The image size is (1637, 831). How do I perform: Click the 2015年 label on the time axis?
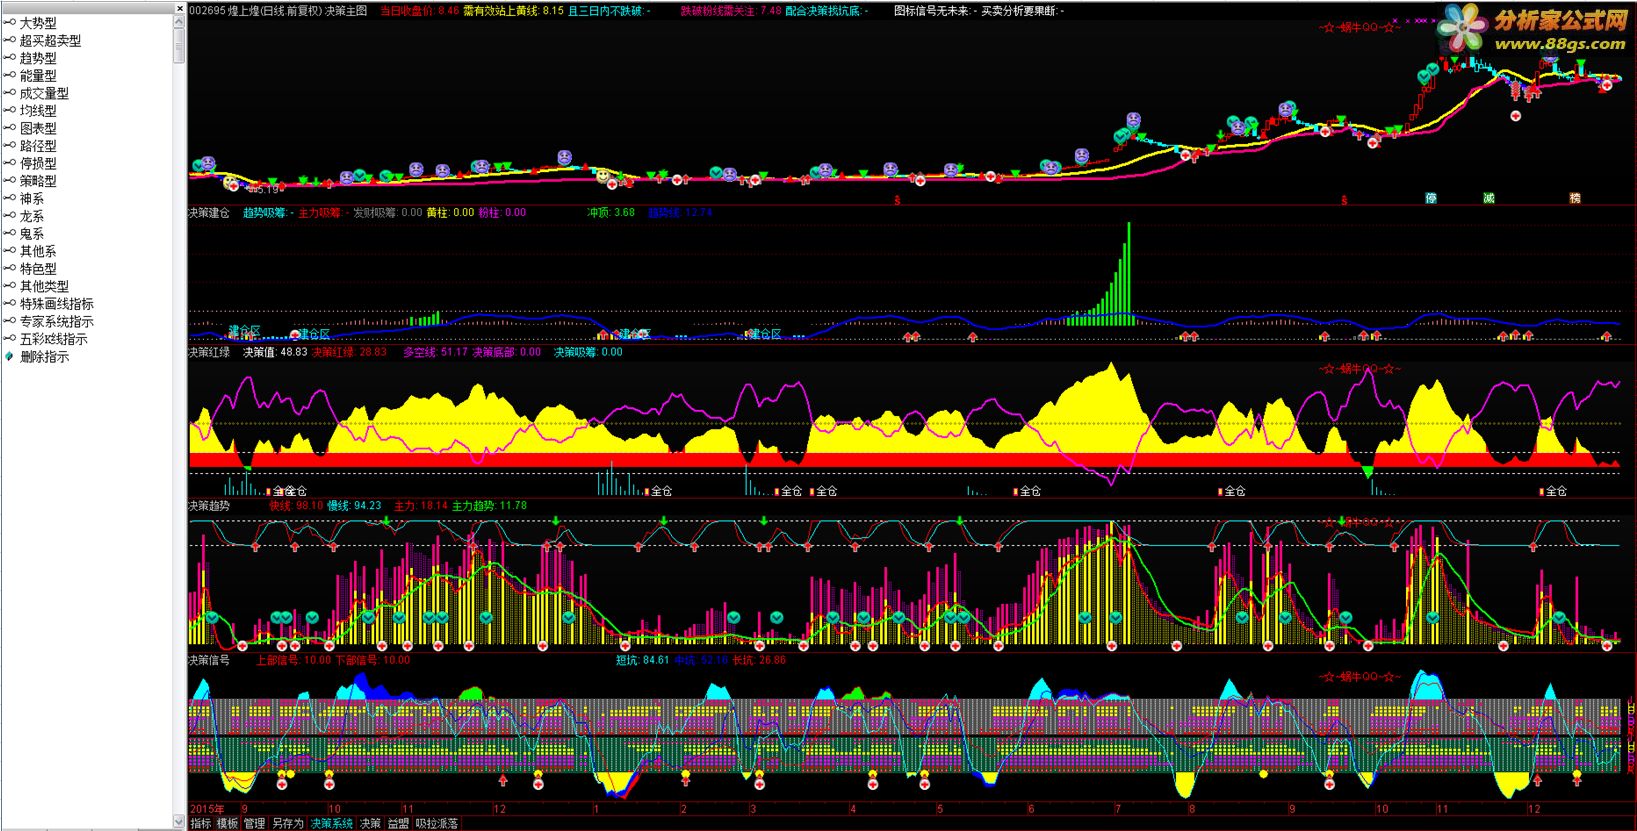(207, 808)
